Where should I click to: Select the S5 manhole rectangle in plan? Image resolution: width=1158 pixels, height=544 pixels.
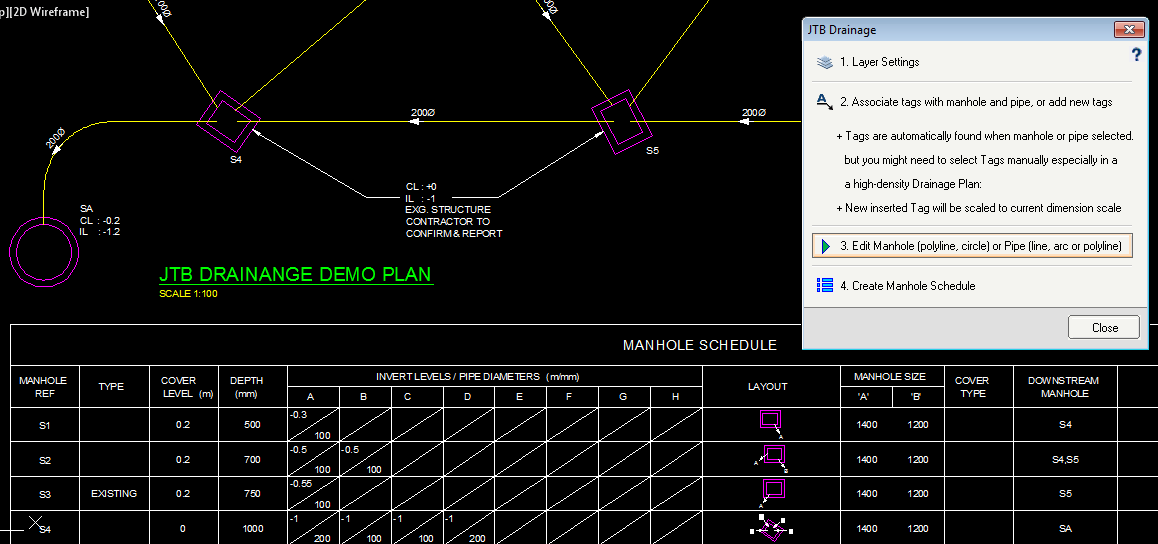tap(622, 122)
